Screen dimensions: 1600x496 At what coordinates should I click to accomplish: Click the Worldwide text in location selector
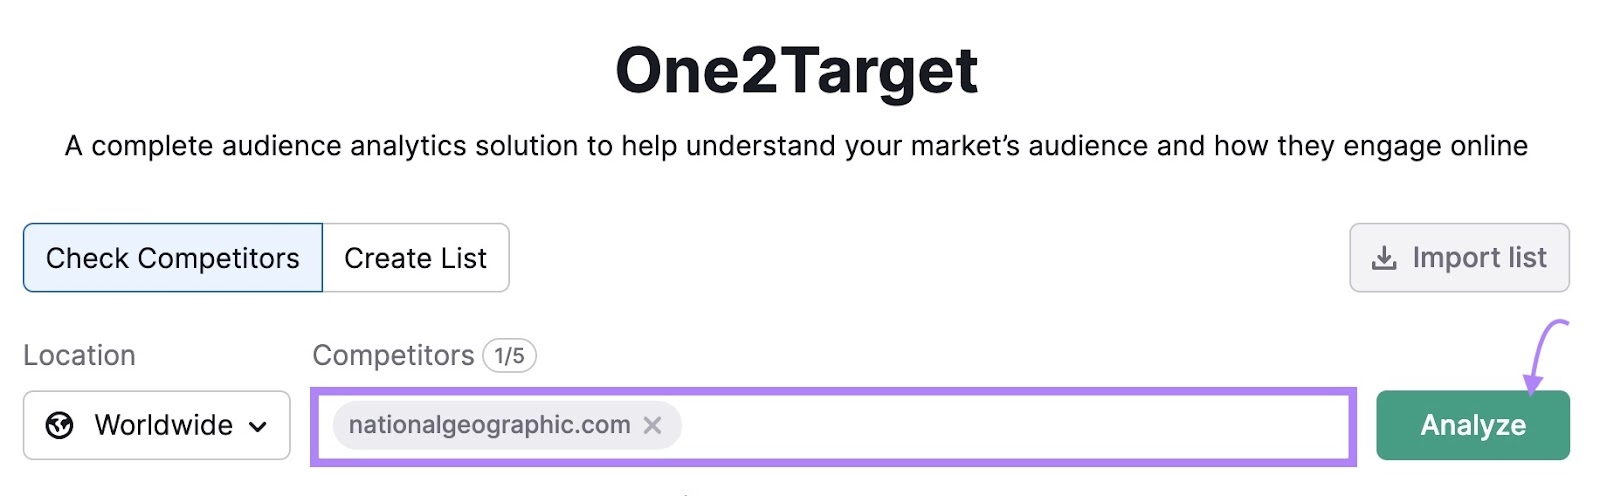tap(163, 426)
